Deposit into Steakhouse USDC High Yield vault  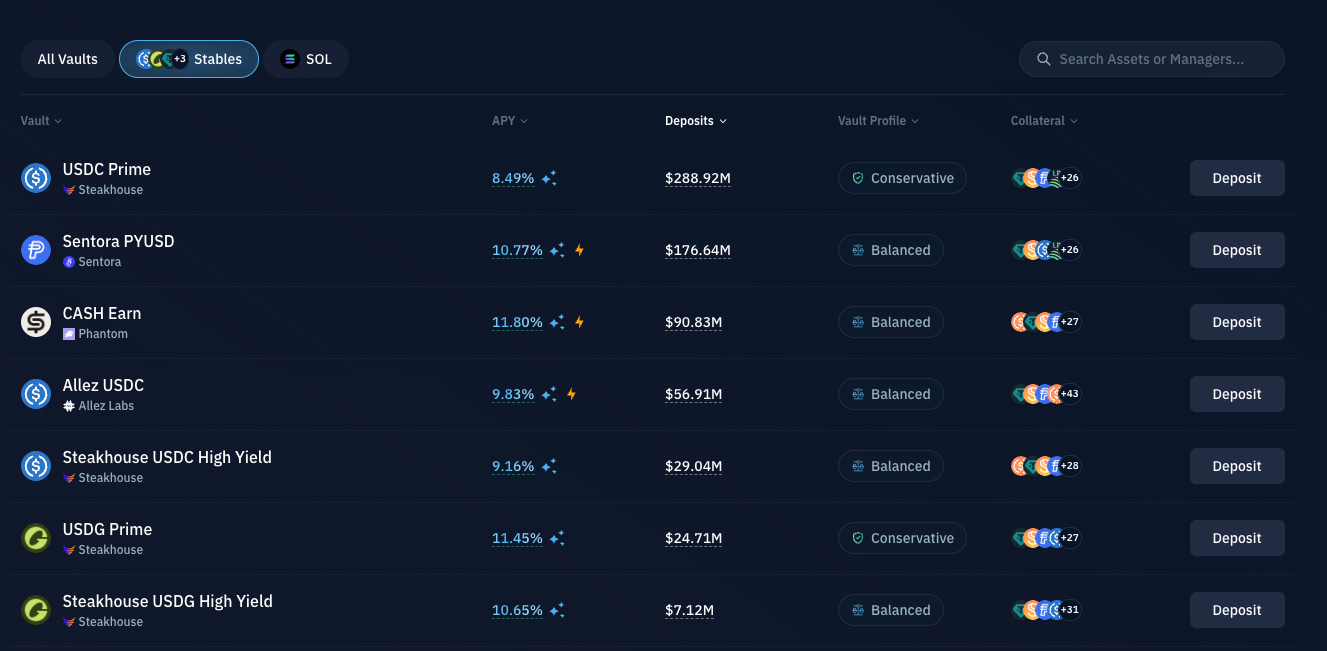coord(1237,466)
